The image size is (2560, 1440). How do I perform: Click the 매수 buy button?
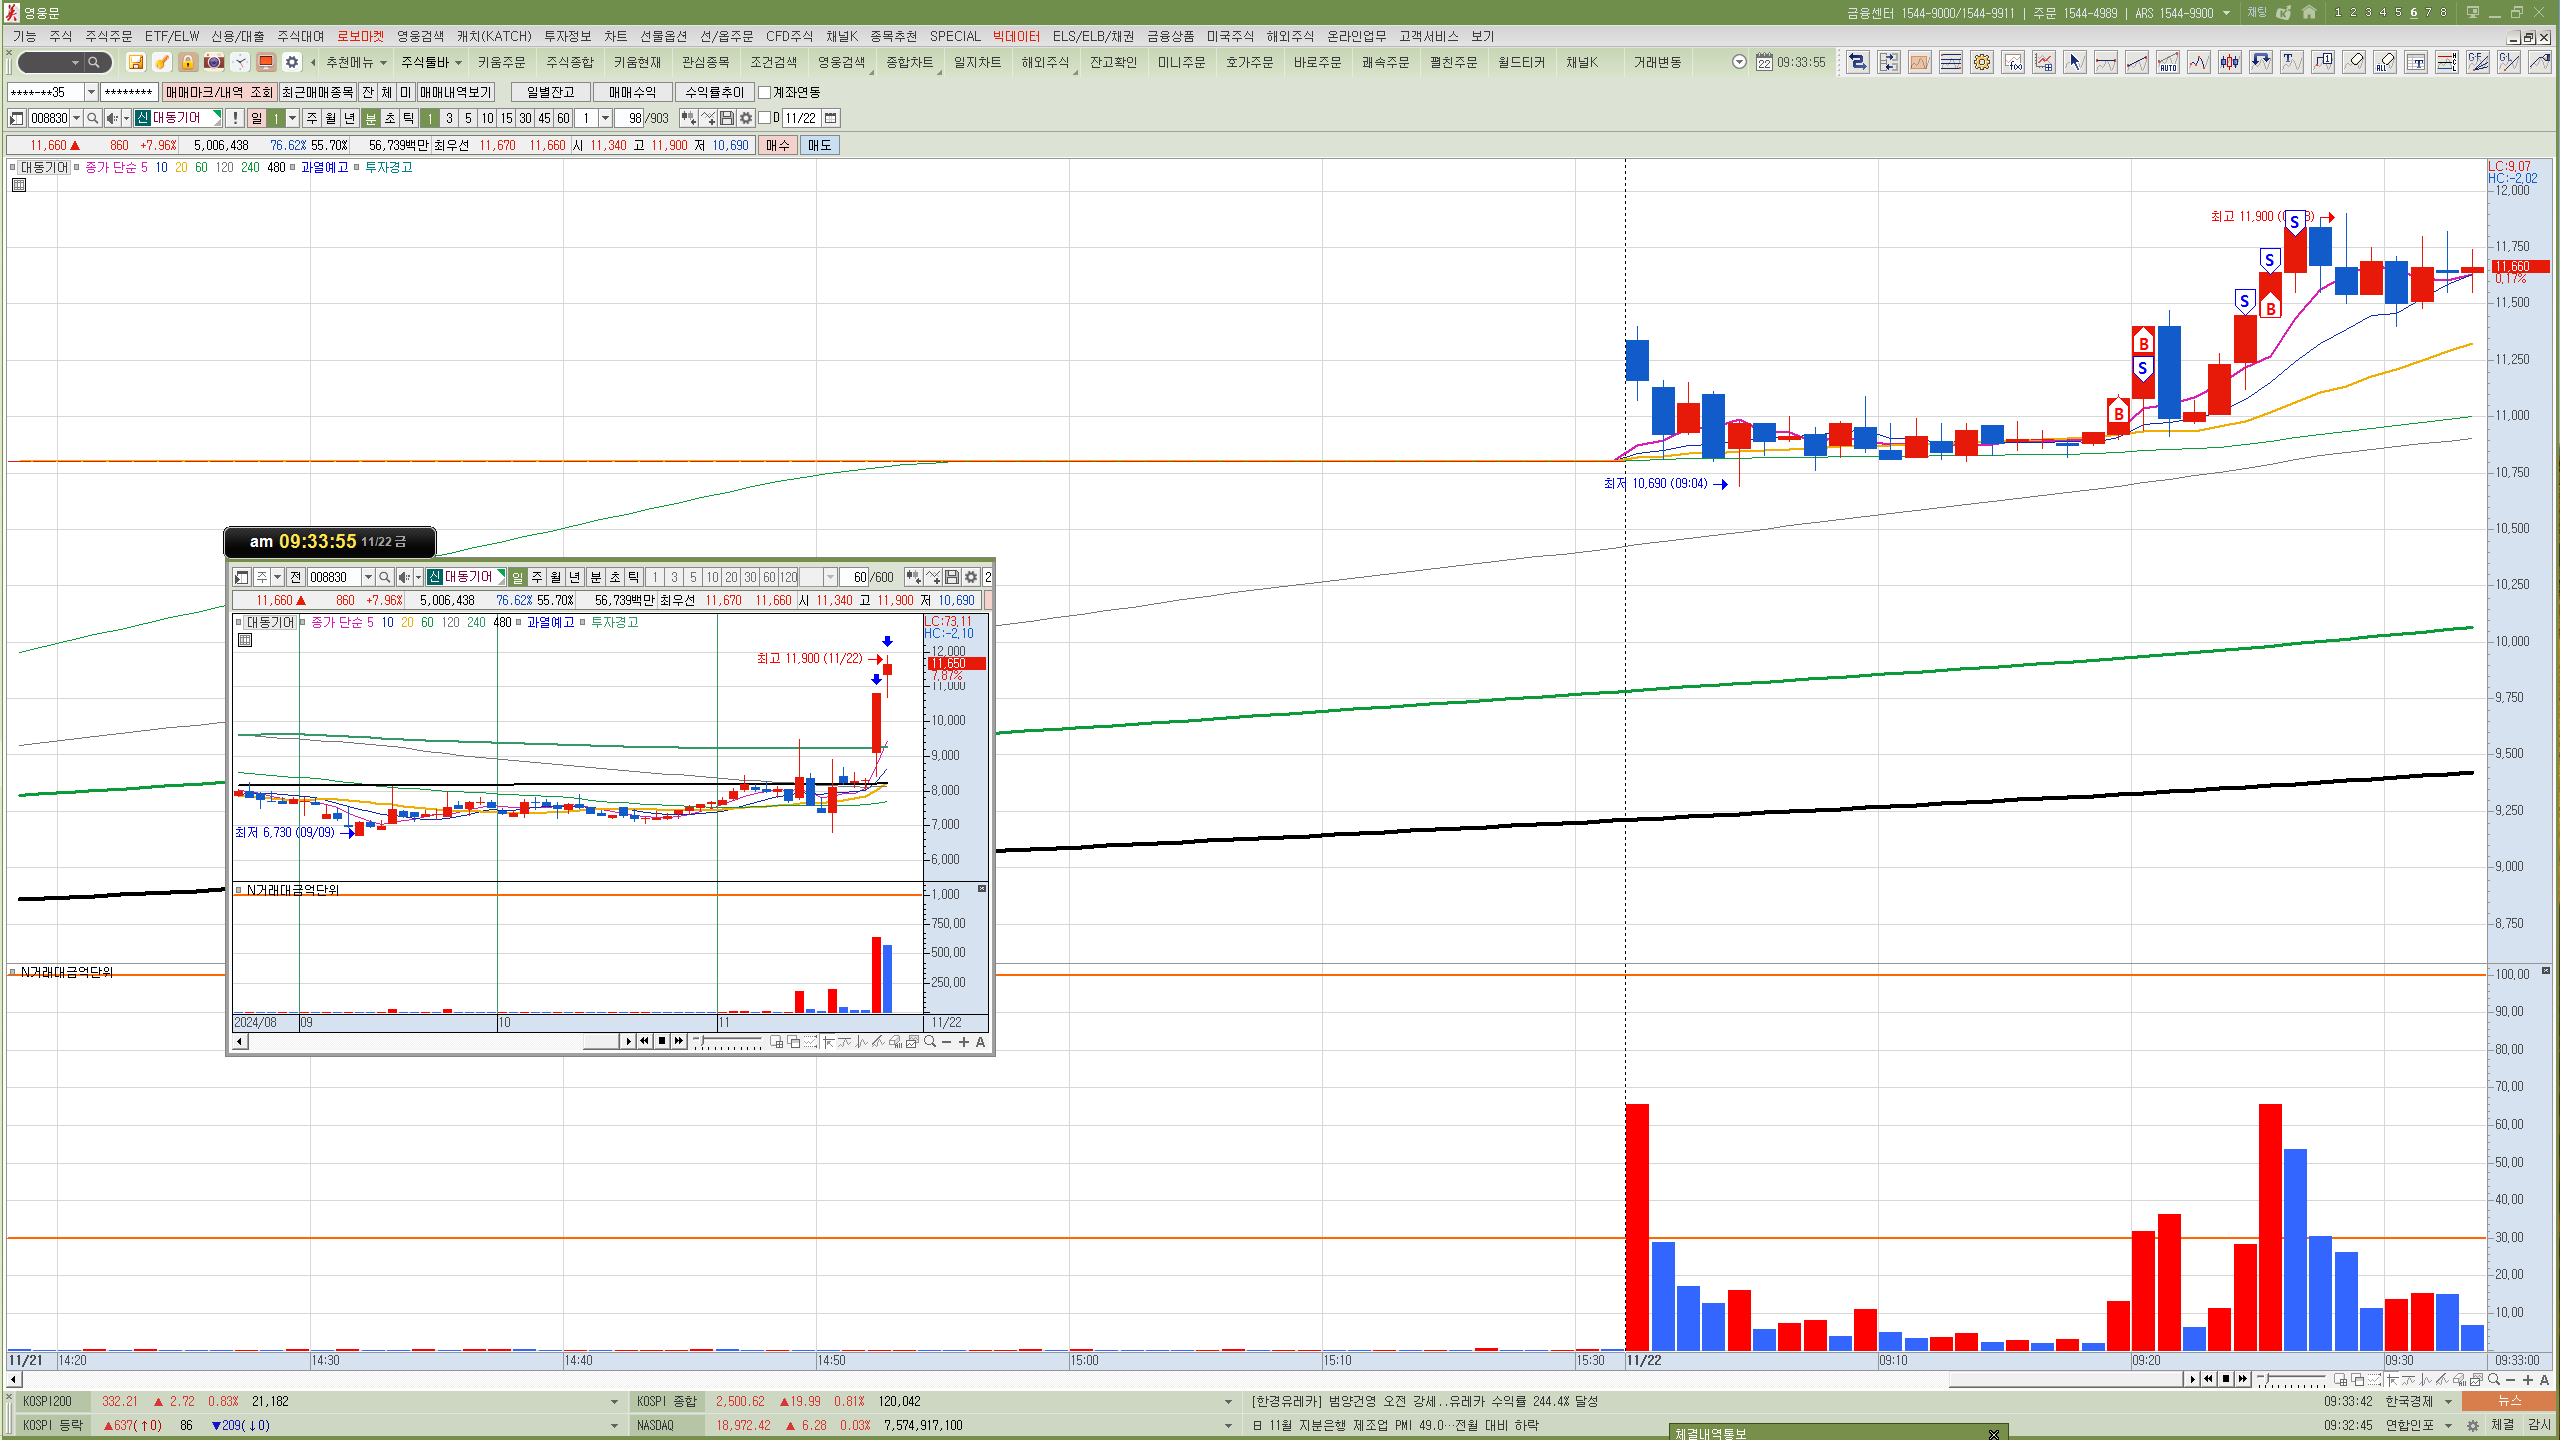[x=778, y=145]
